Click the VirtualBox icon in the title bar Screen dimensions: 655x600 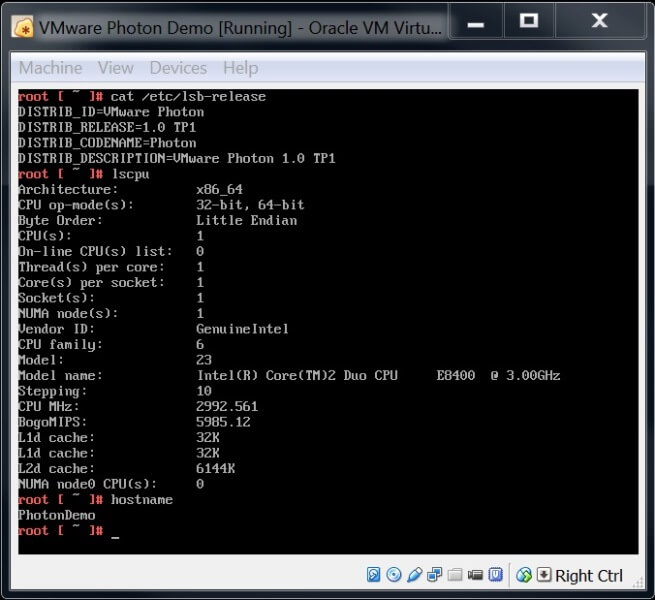click(22, 28)
